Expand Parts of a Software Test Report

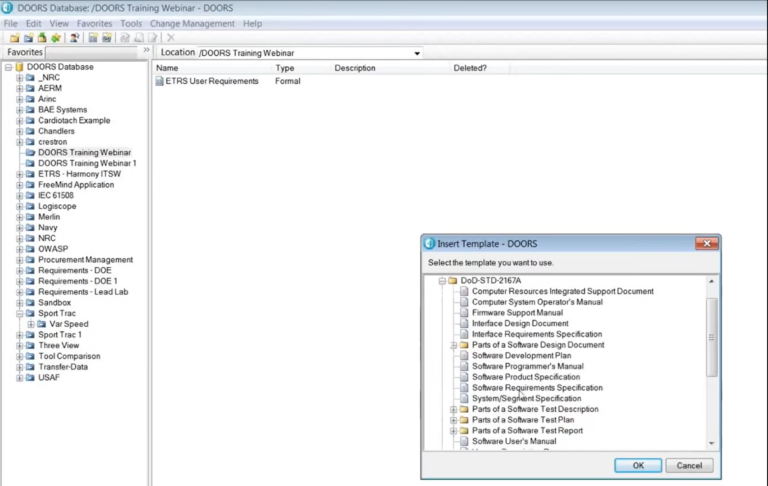453,431
